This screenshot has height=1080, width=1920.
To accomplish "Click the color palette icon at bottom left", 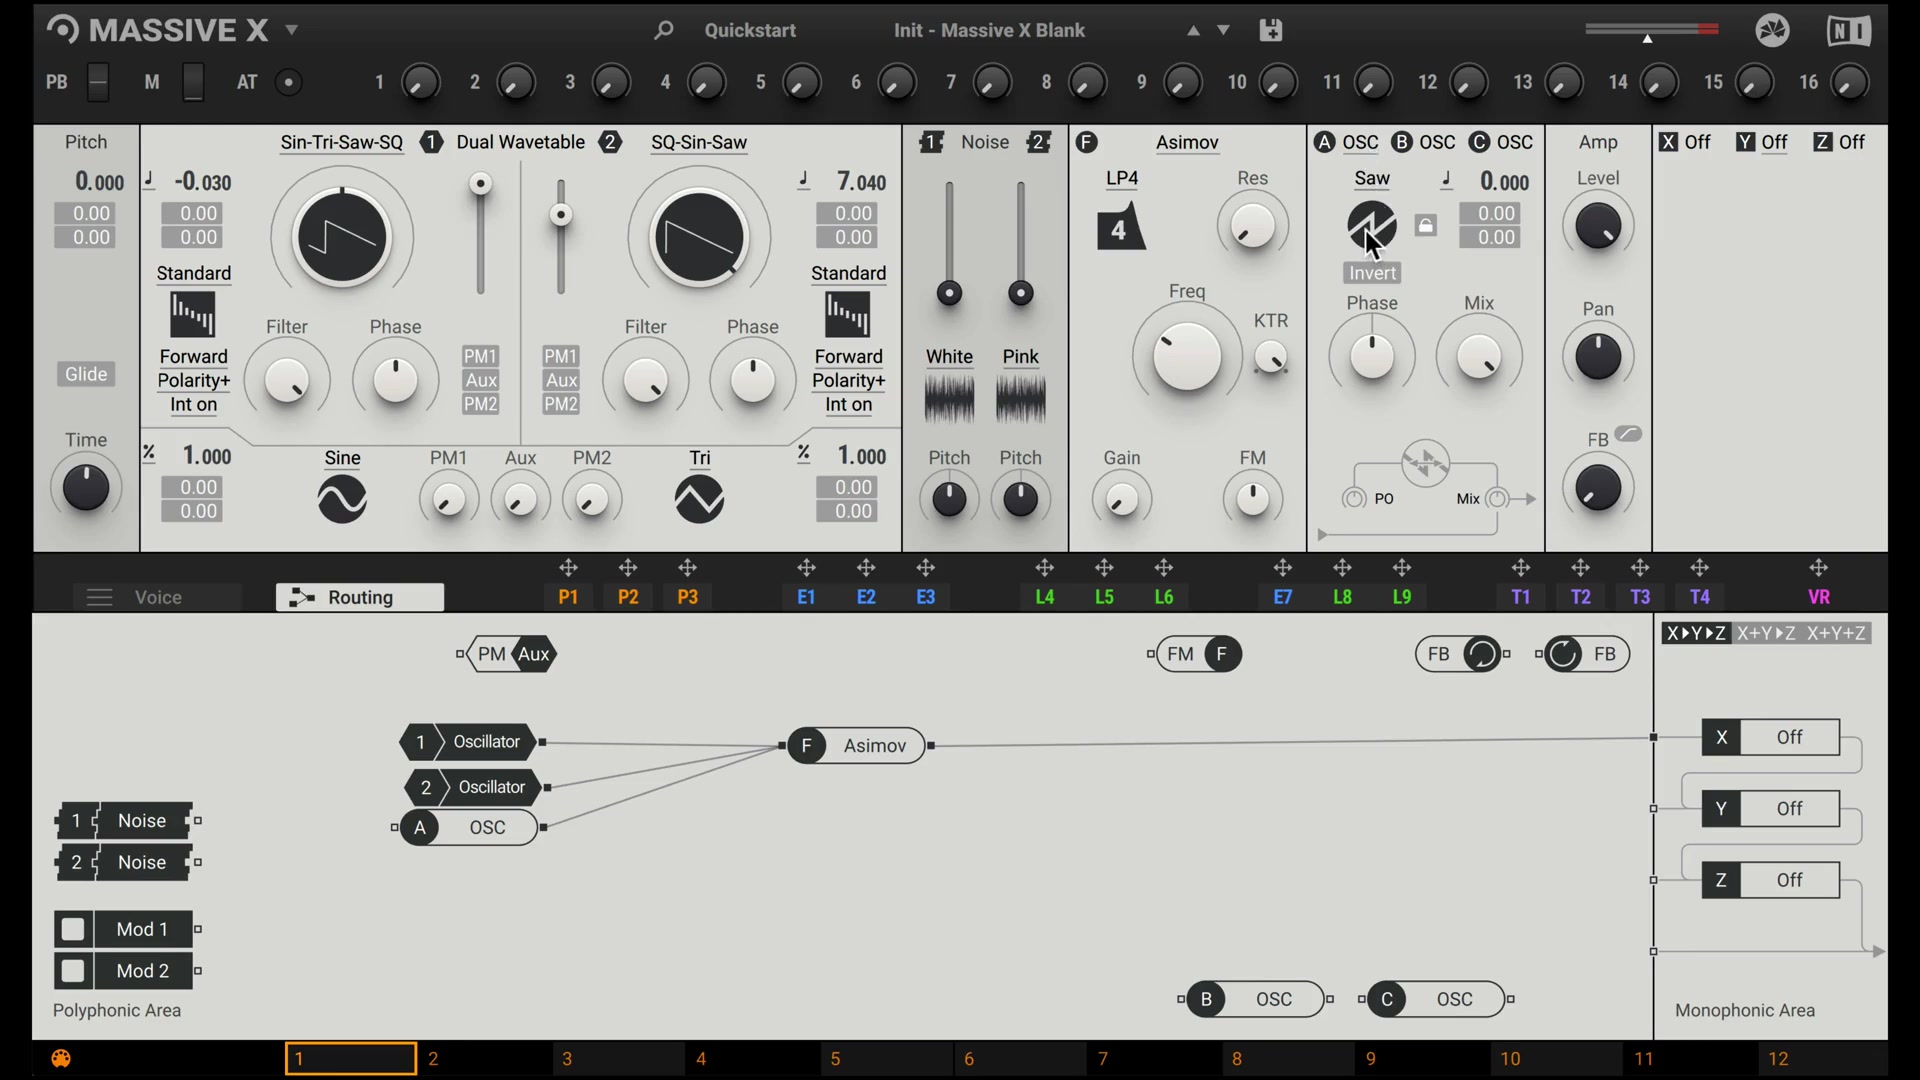I will tap(61, 1059).
